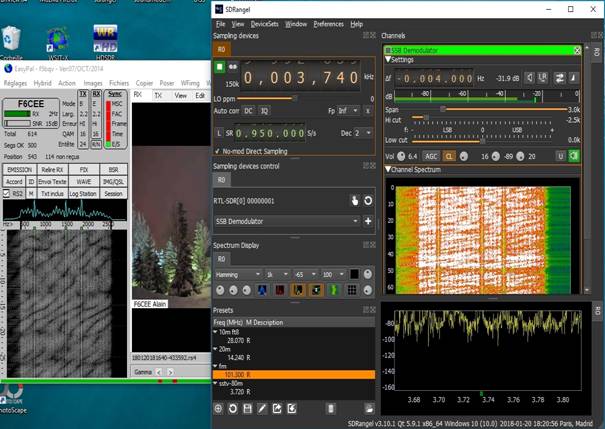
Task: Open the File menu in SDRangel
Action: tap(220, 24)
